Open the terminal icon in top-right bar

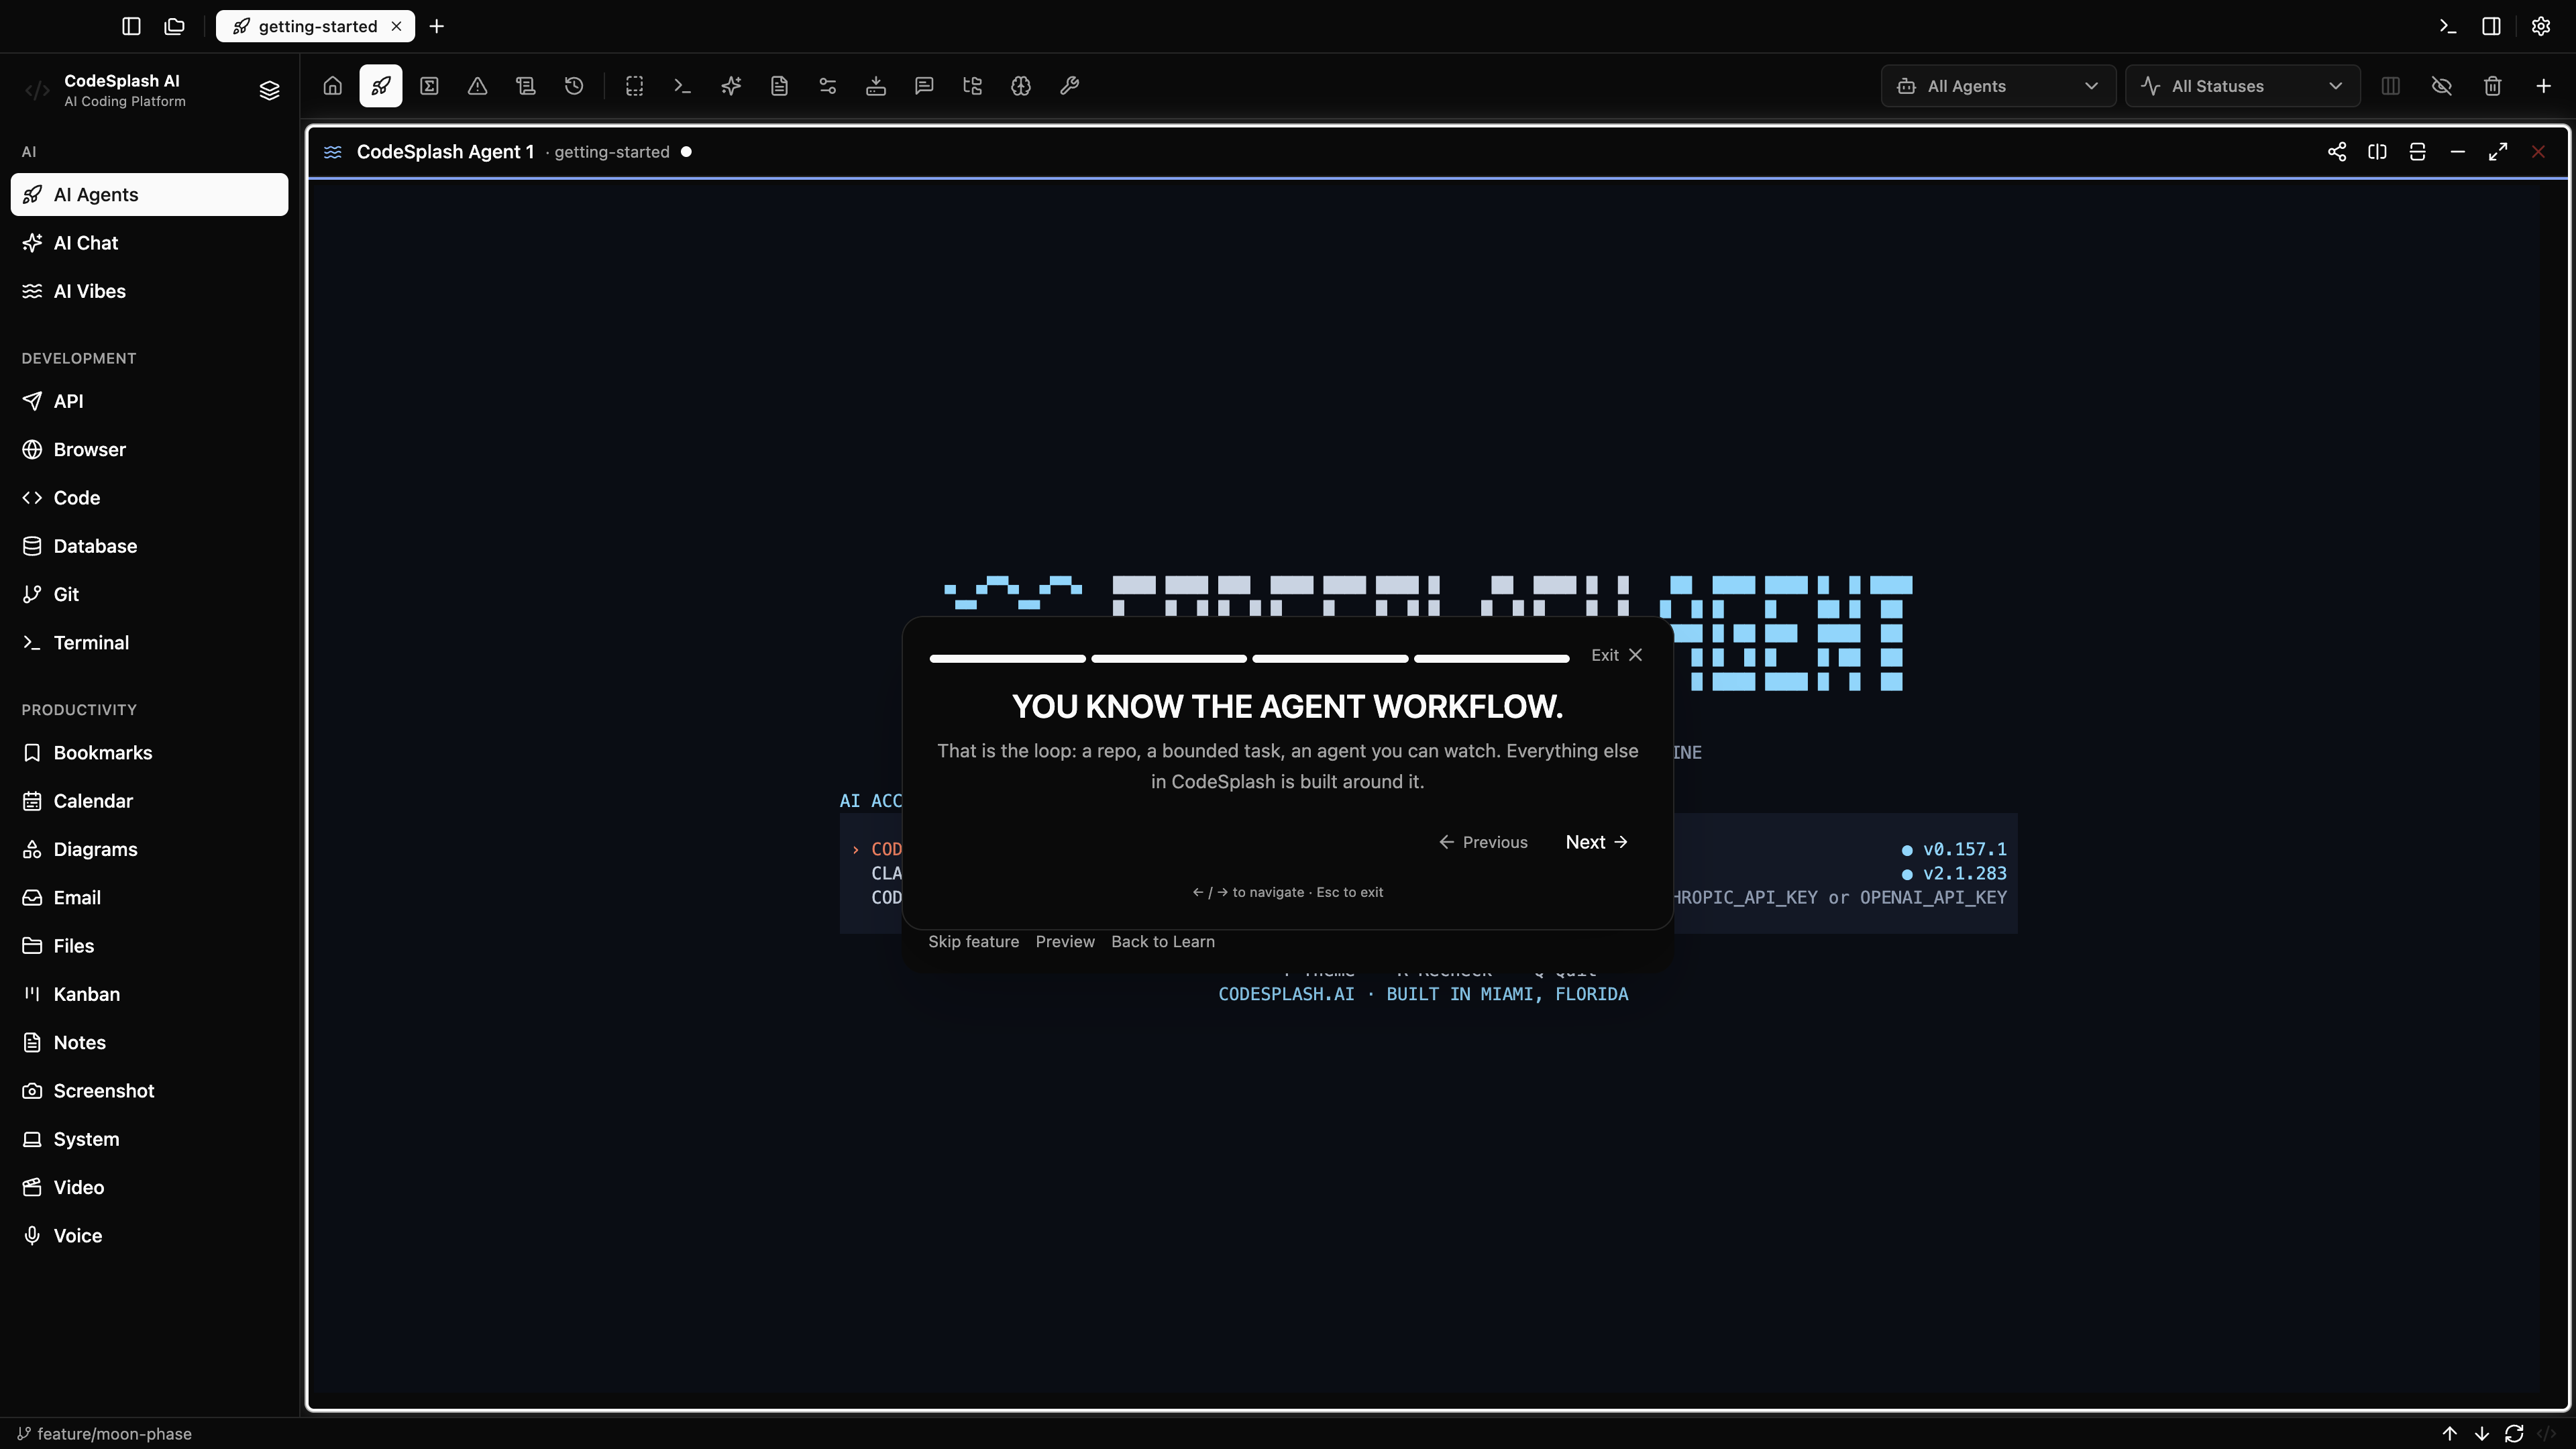click(x=2448, y=26)
